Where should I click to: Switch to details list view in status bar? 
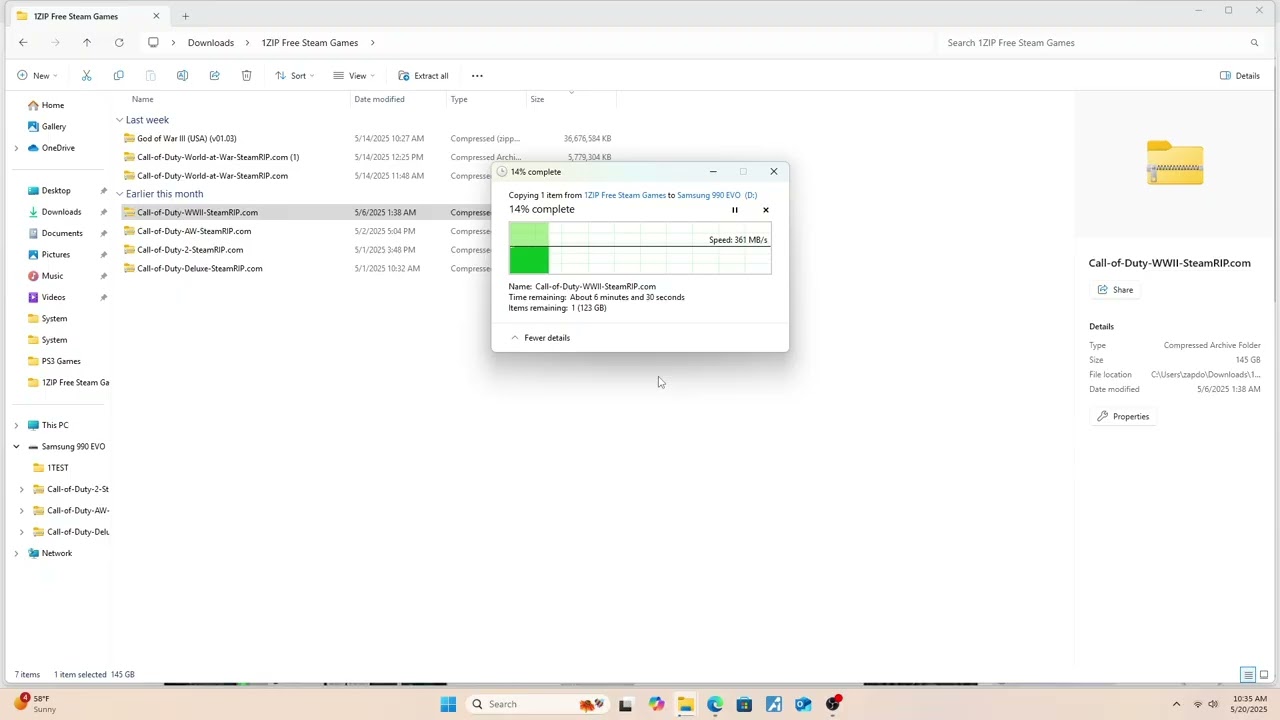(1248, 675)
